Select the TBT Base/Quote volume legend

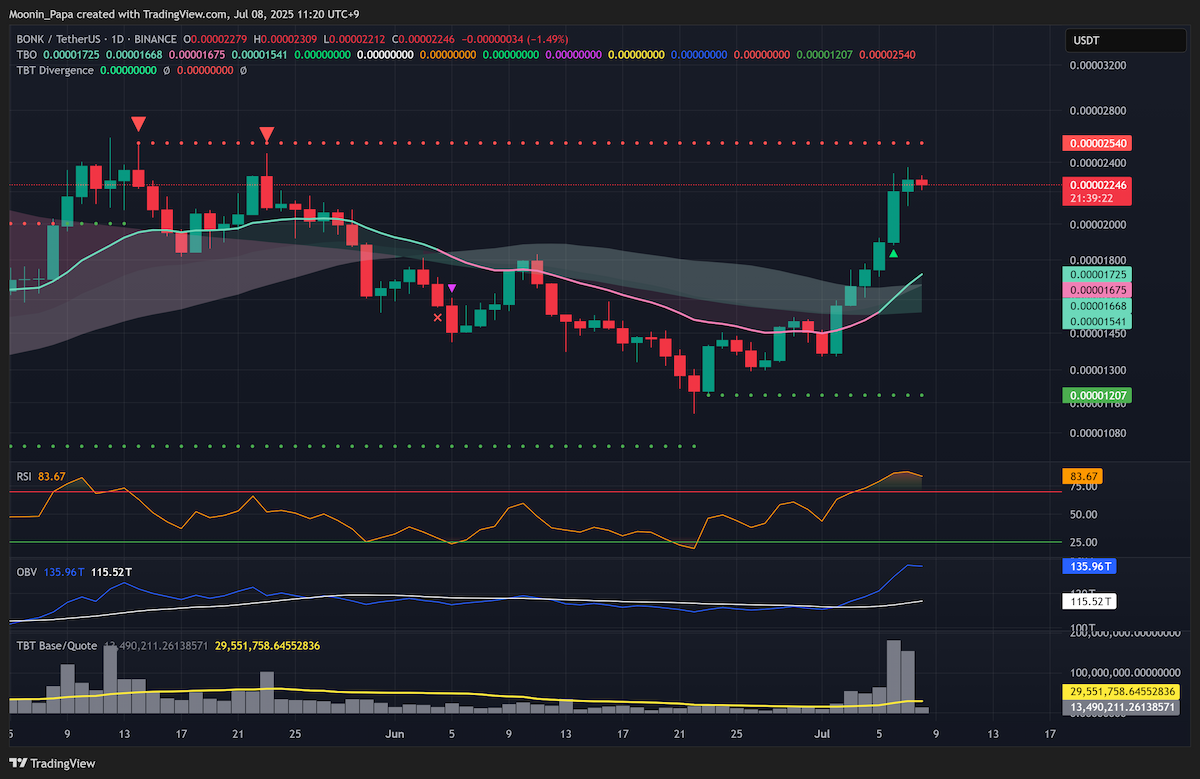[57, 646]
